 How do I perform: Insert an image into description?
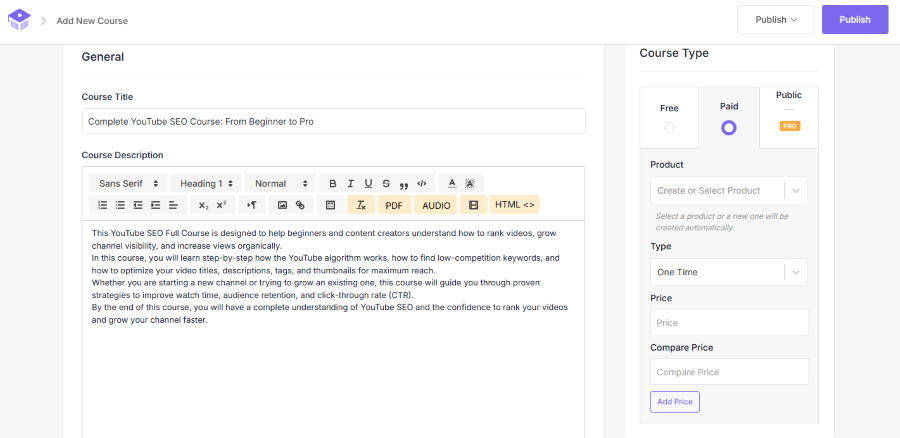282,204
